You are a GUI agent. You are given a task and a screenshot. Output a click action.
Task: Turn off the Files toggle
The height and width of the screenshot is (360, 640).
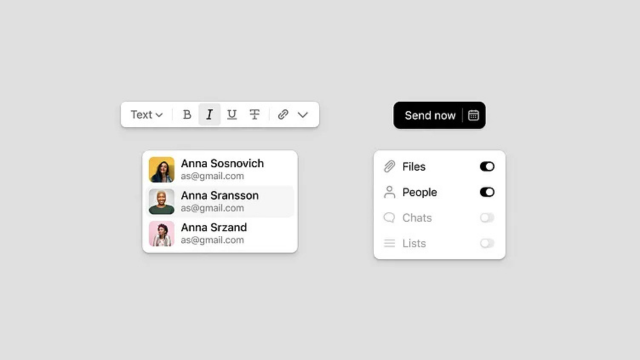point(487,167)
